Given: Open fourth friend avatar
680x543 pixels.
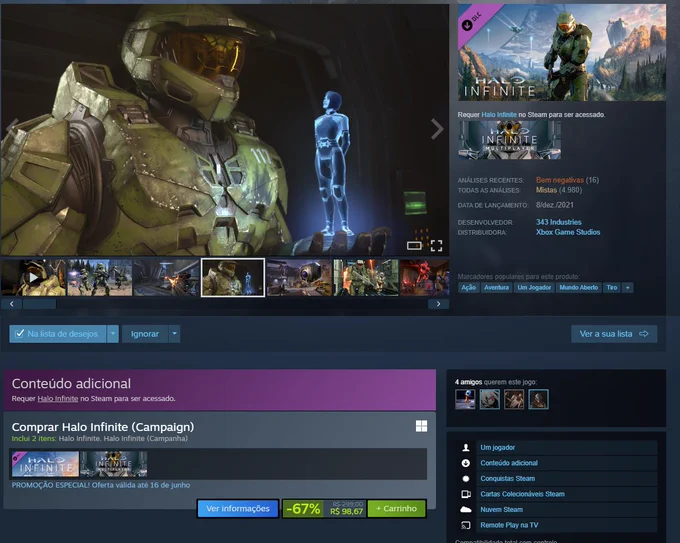Looking at the screenshot, I should (x=538, y=399).
